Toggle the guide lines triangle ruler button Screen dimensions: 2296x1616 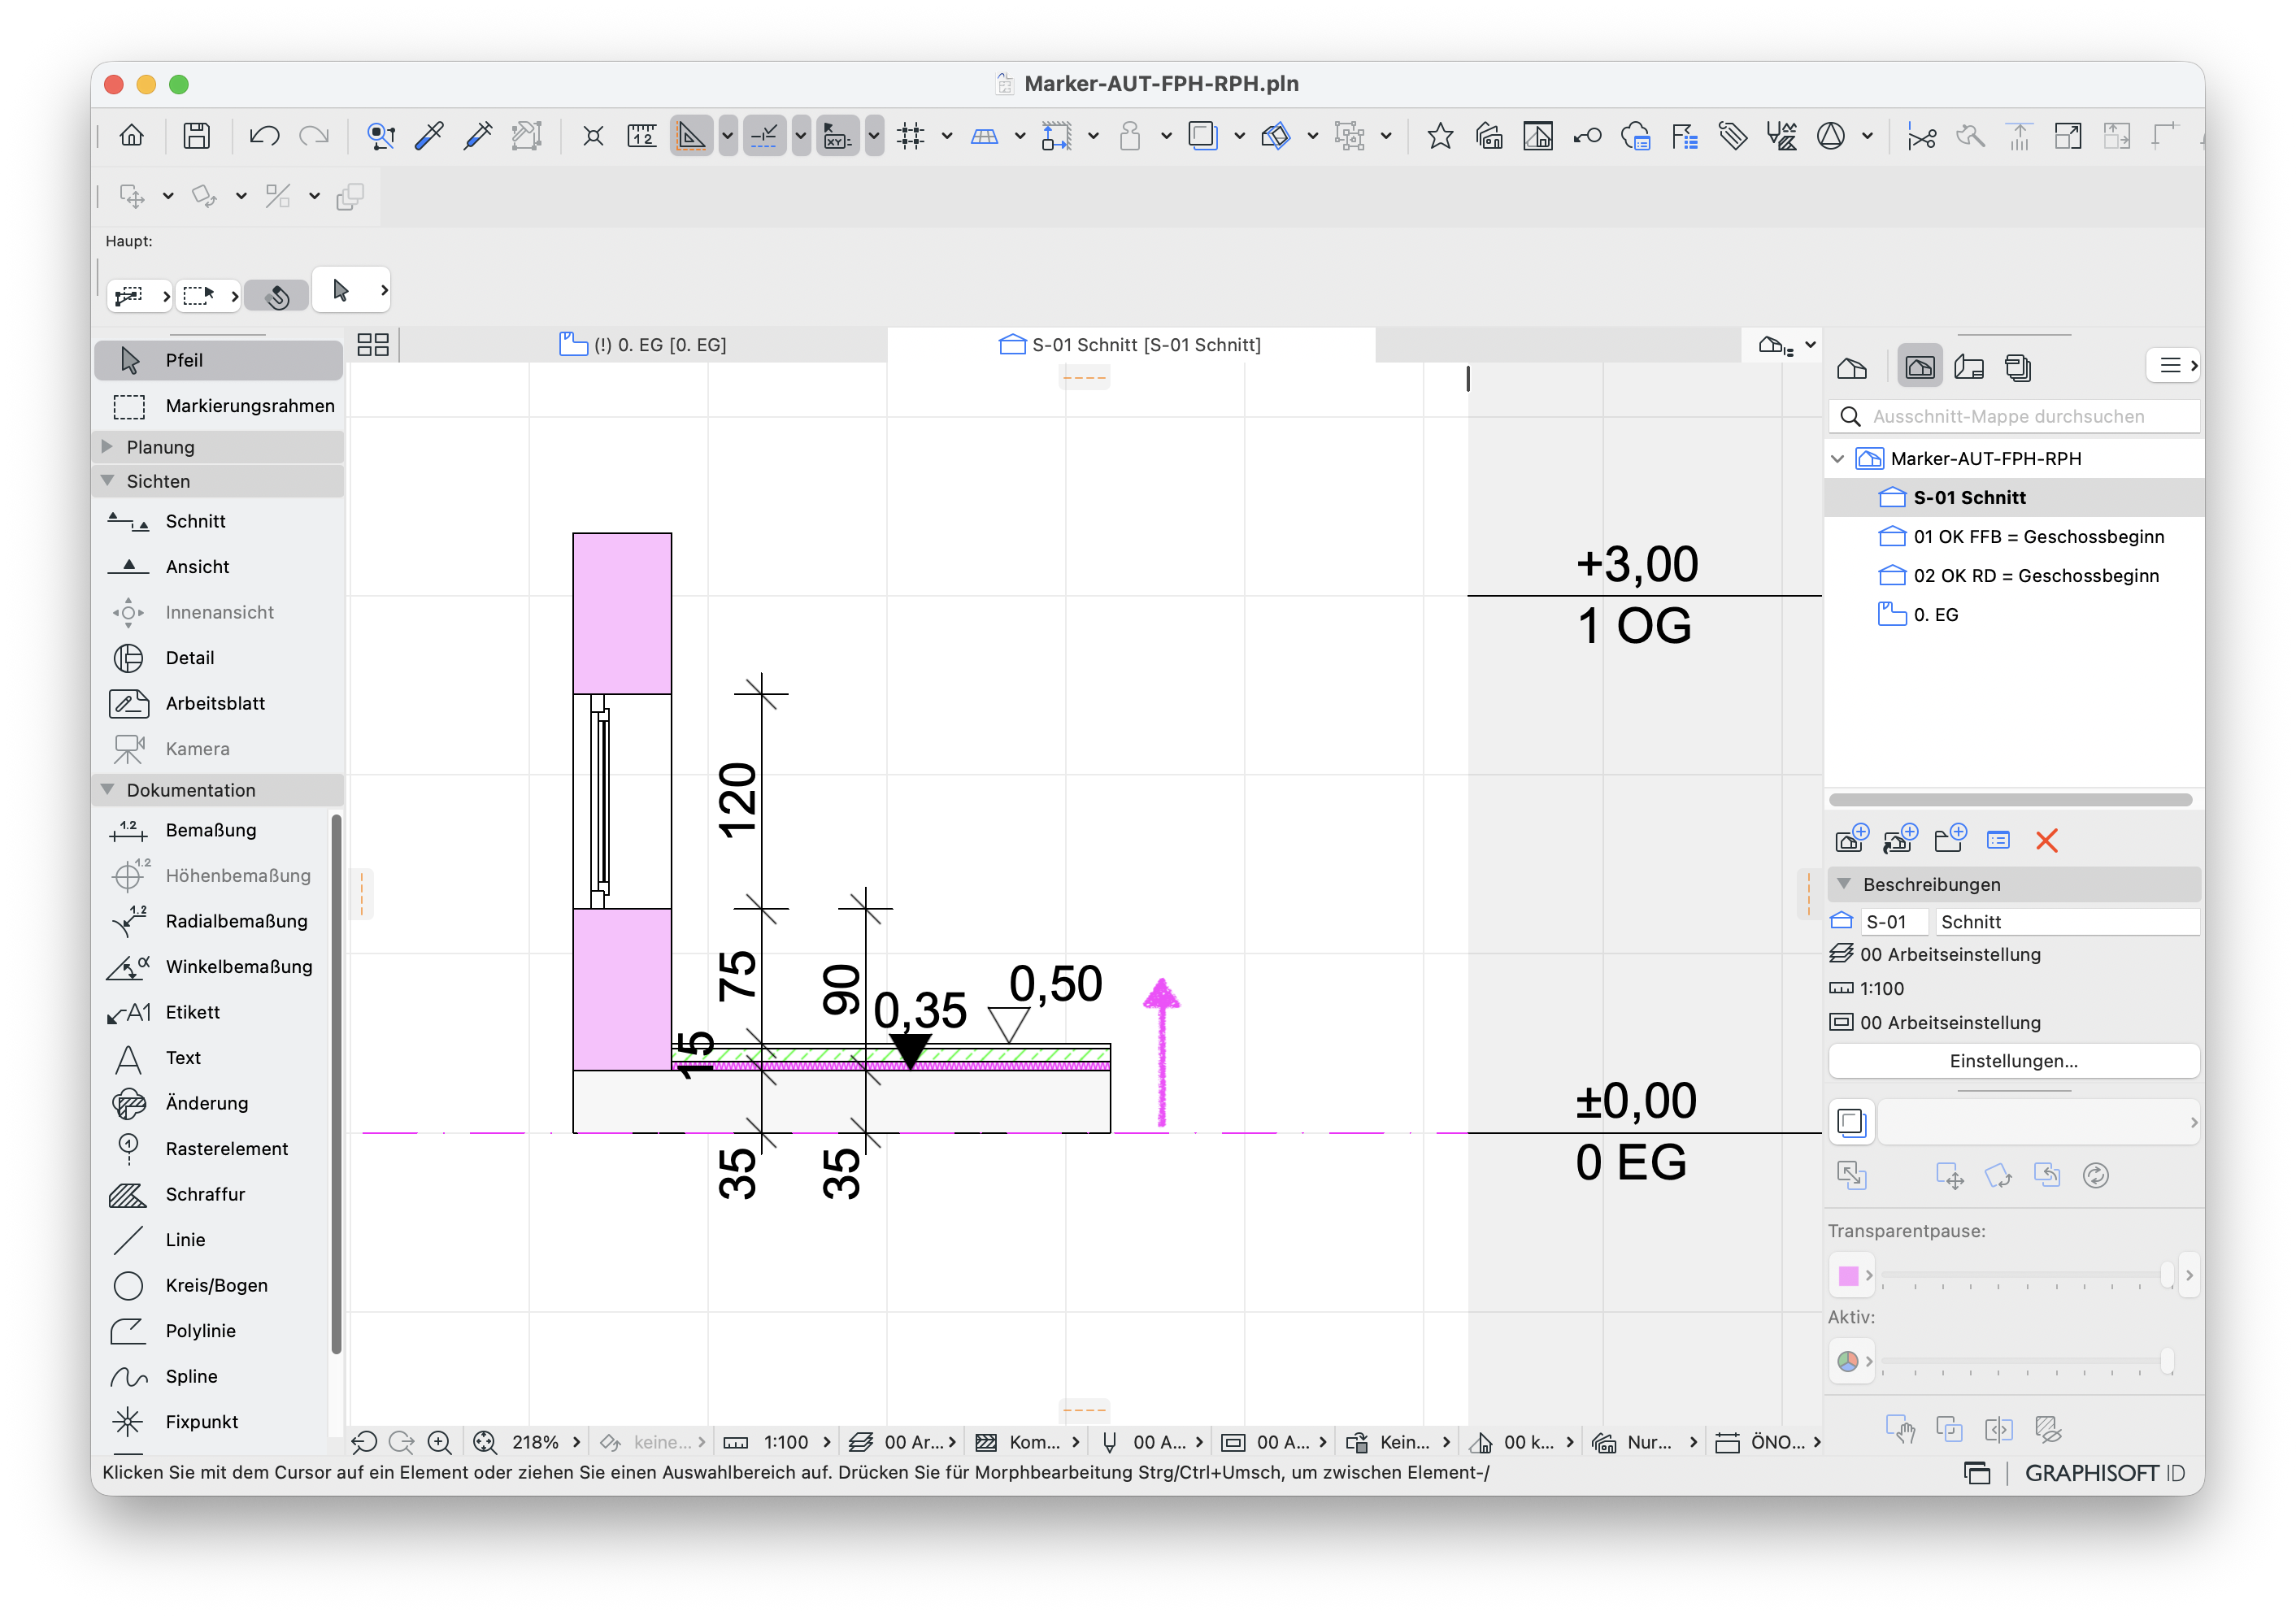click(692, 136)
